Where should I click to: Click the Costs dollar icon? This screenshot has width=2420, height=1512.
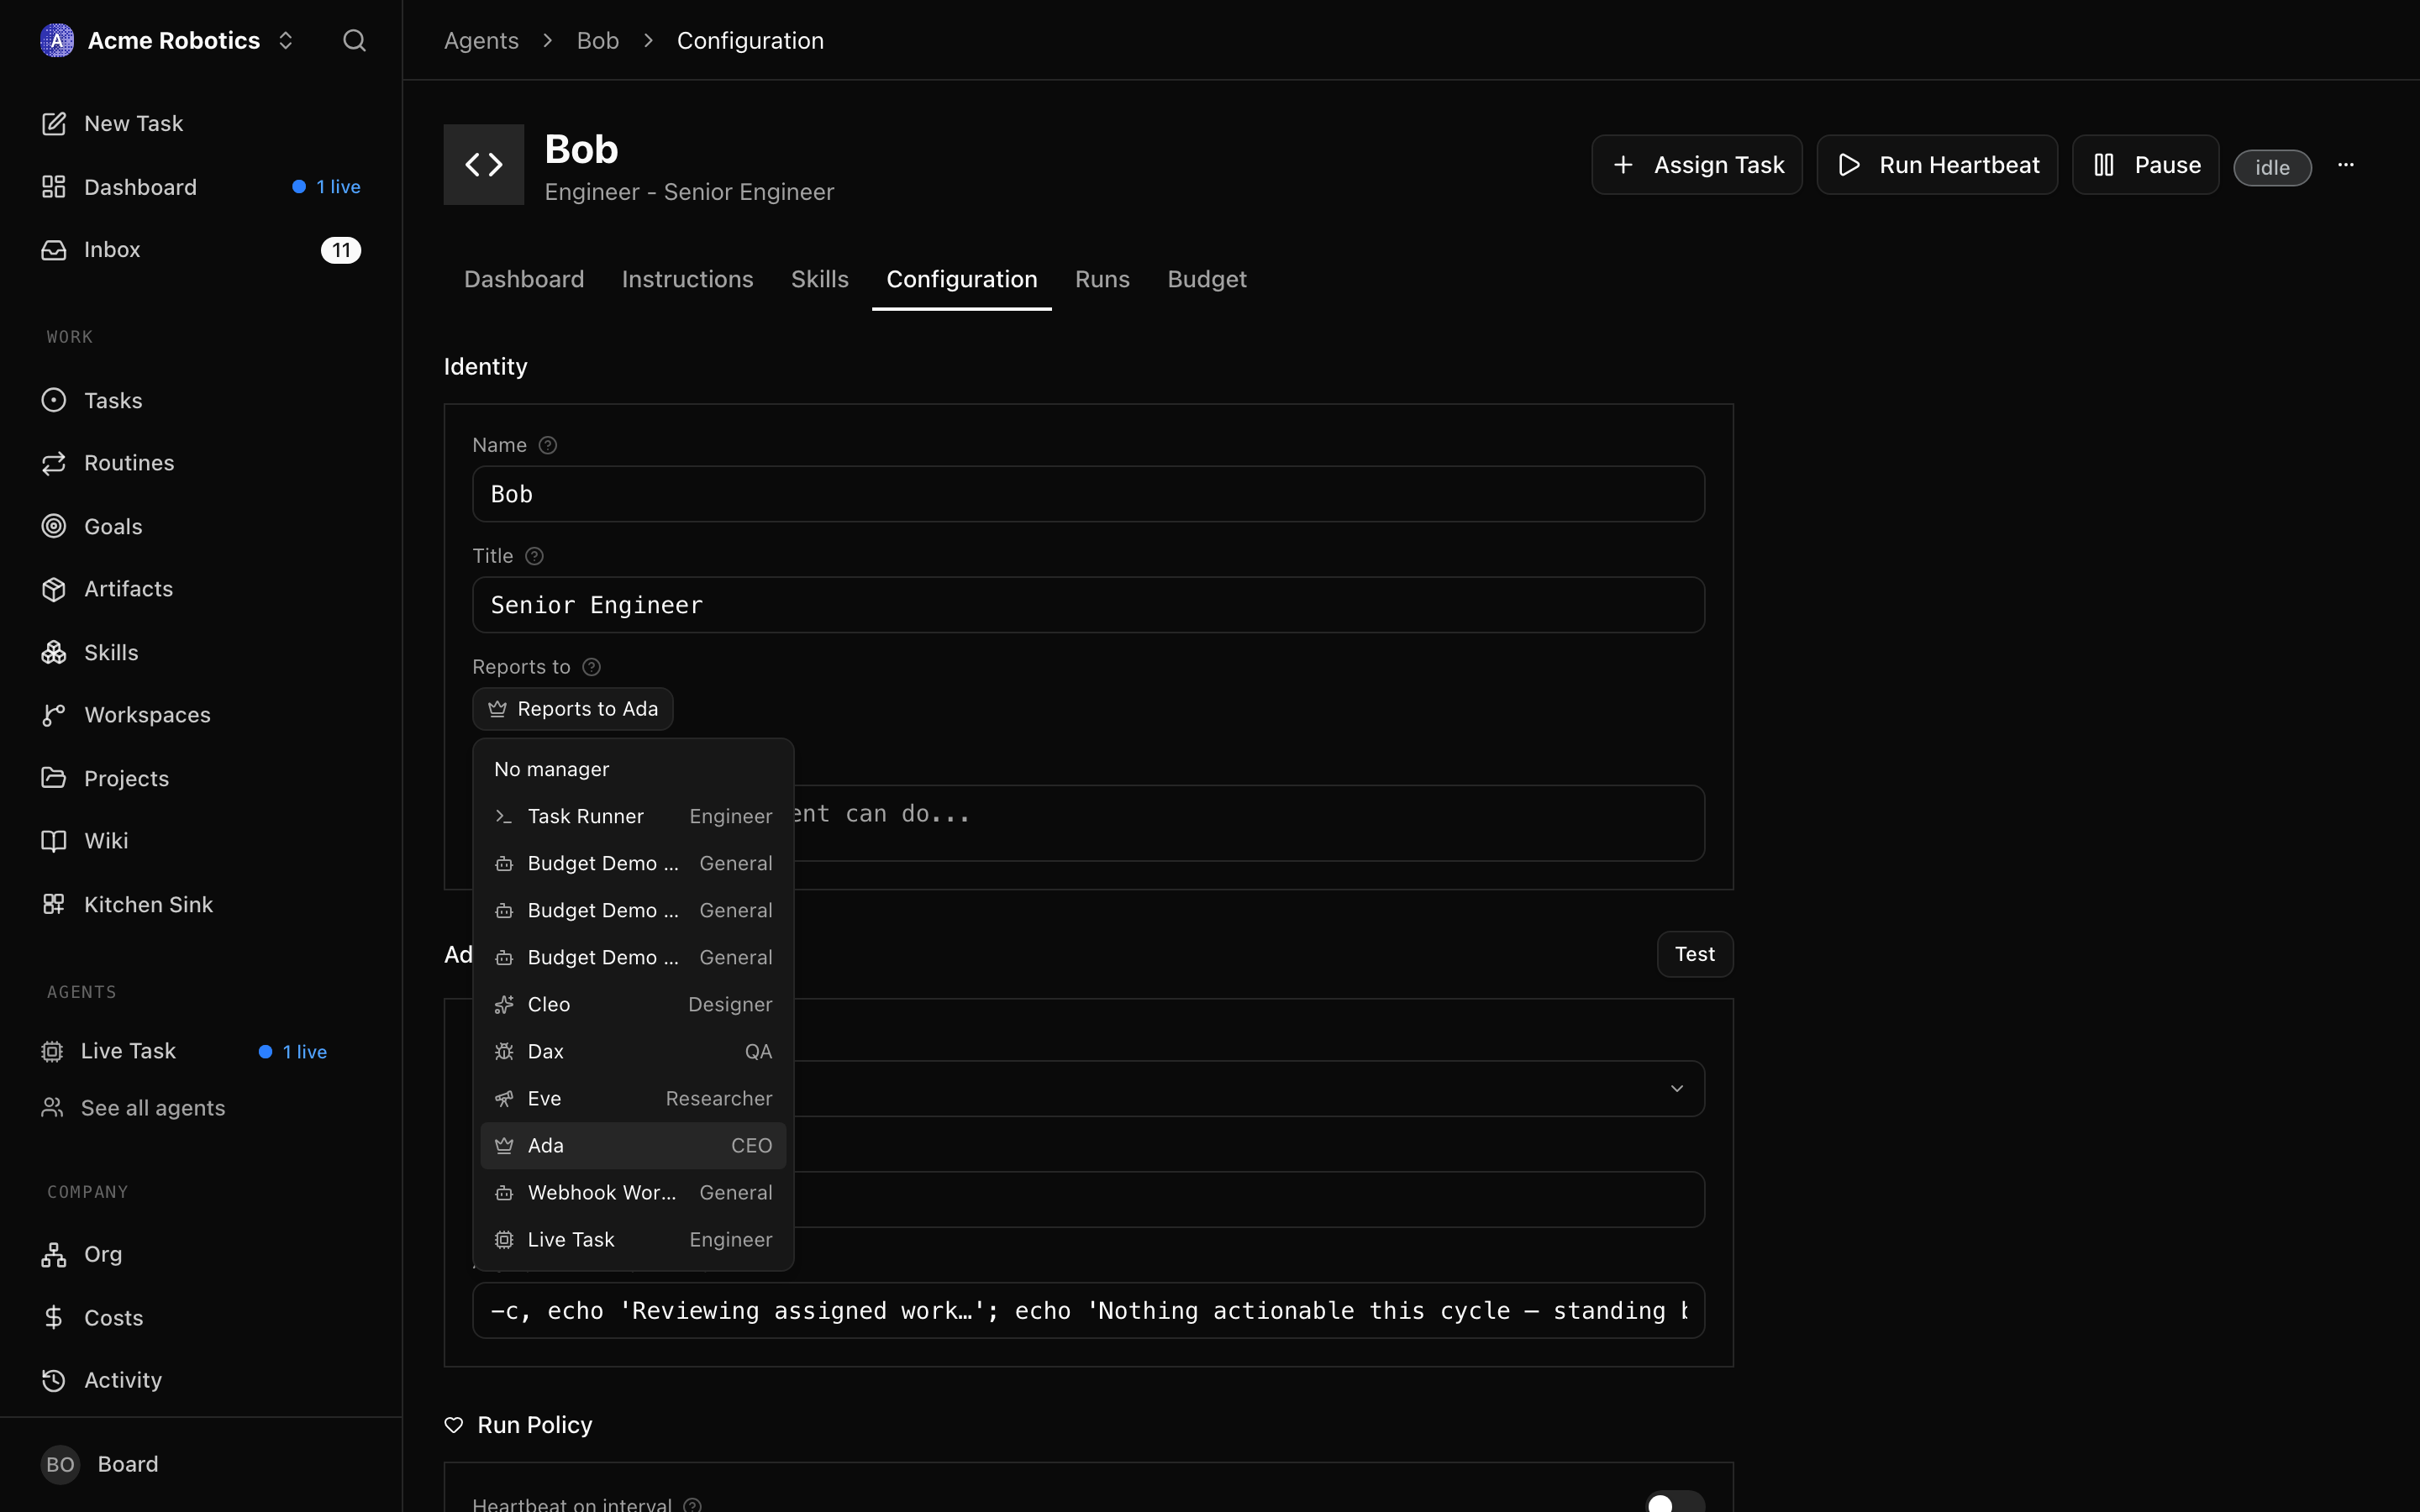(x=54, y=1317)
